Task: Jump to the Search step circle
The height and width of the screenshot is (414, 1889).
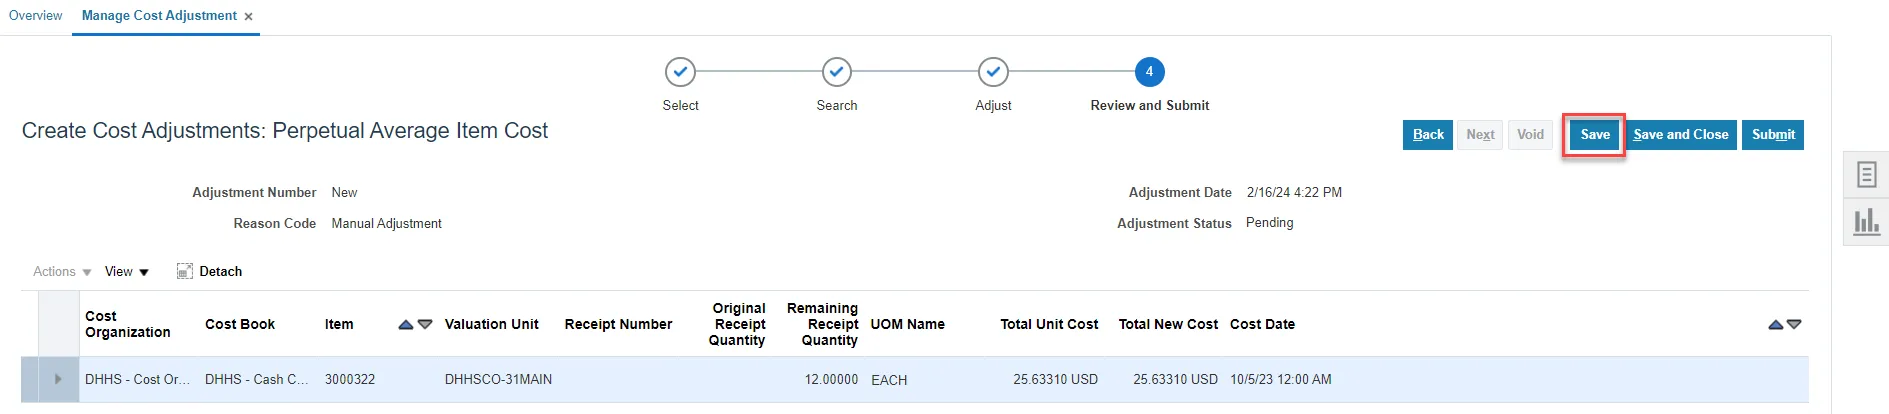Action: (x=837, y=72)
